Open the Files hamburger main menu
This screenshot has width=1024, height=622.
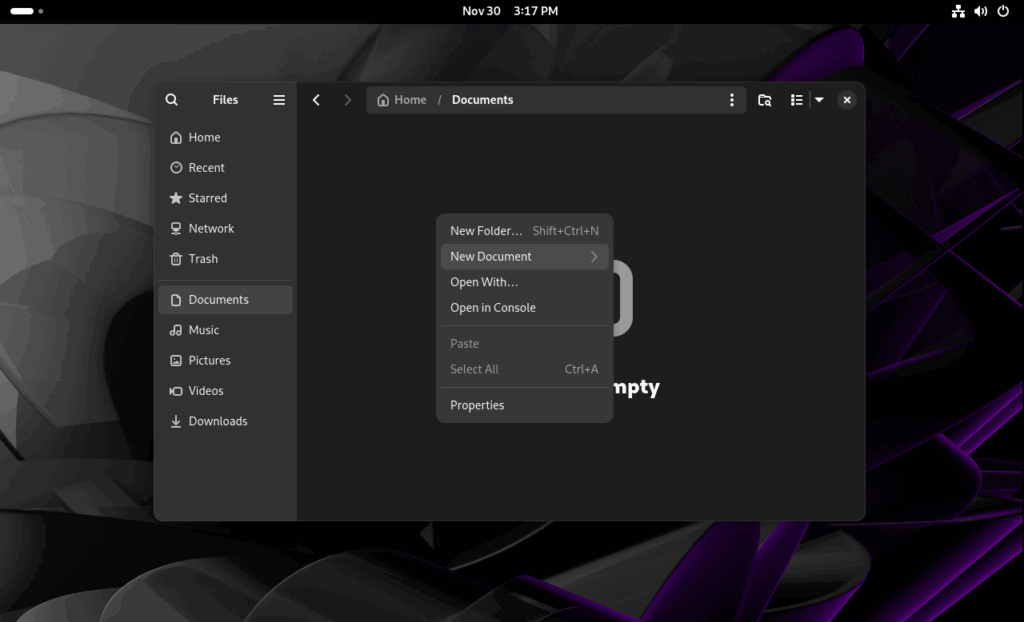279,99
